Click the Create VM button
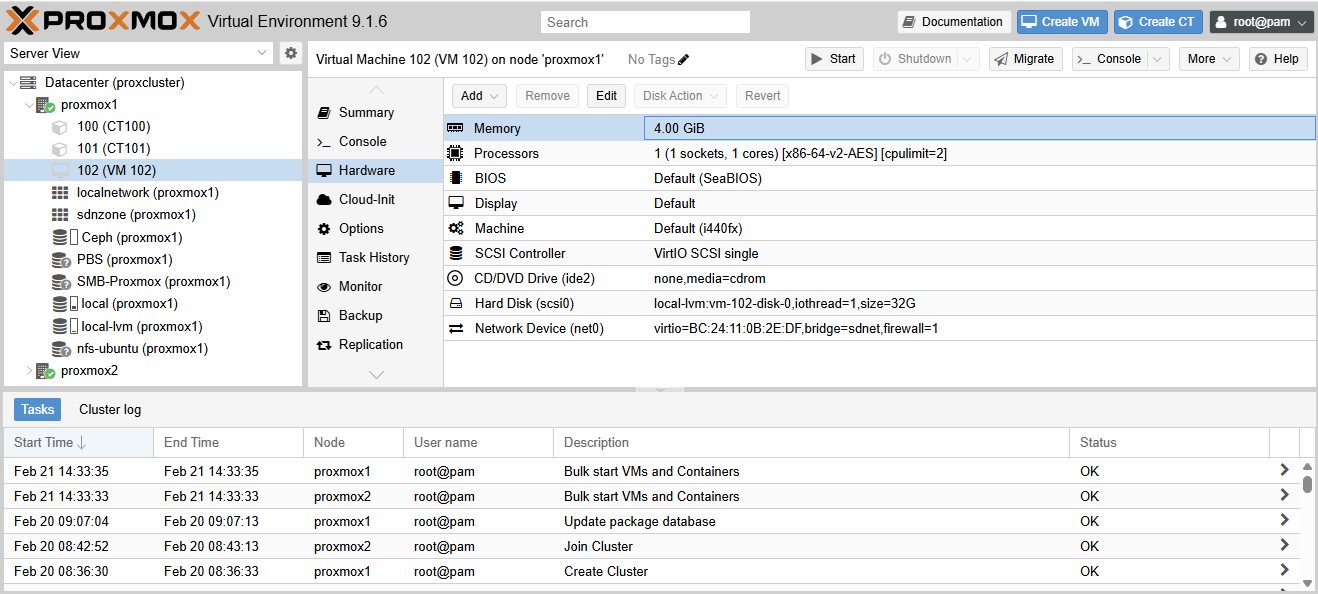Screen dimensions: 1318x594 tap(1062, 22)
